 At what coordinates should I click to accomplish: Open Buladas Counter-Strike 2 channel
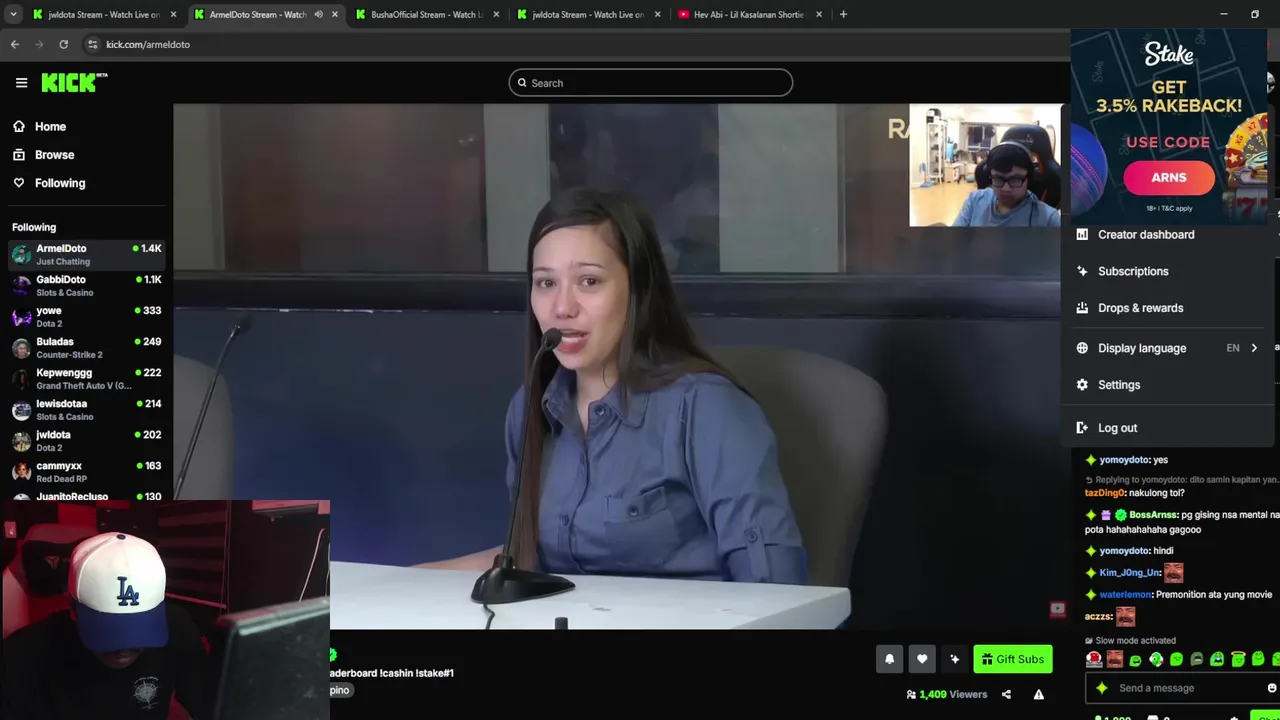(x=86, y=348)
